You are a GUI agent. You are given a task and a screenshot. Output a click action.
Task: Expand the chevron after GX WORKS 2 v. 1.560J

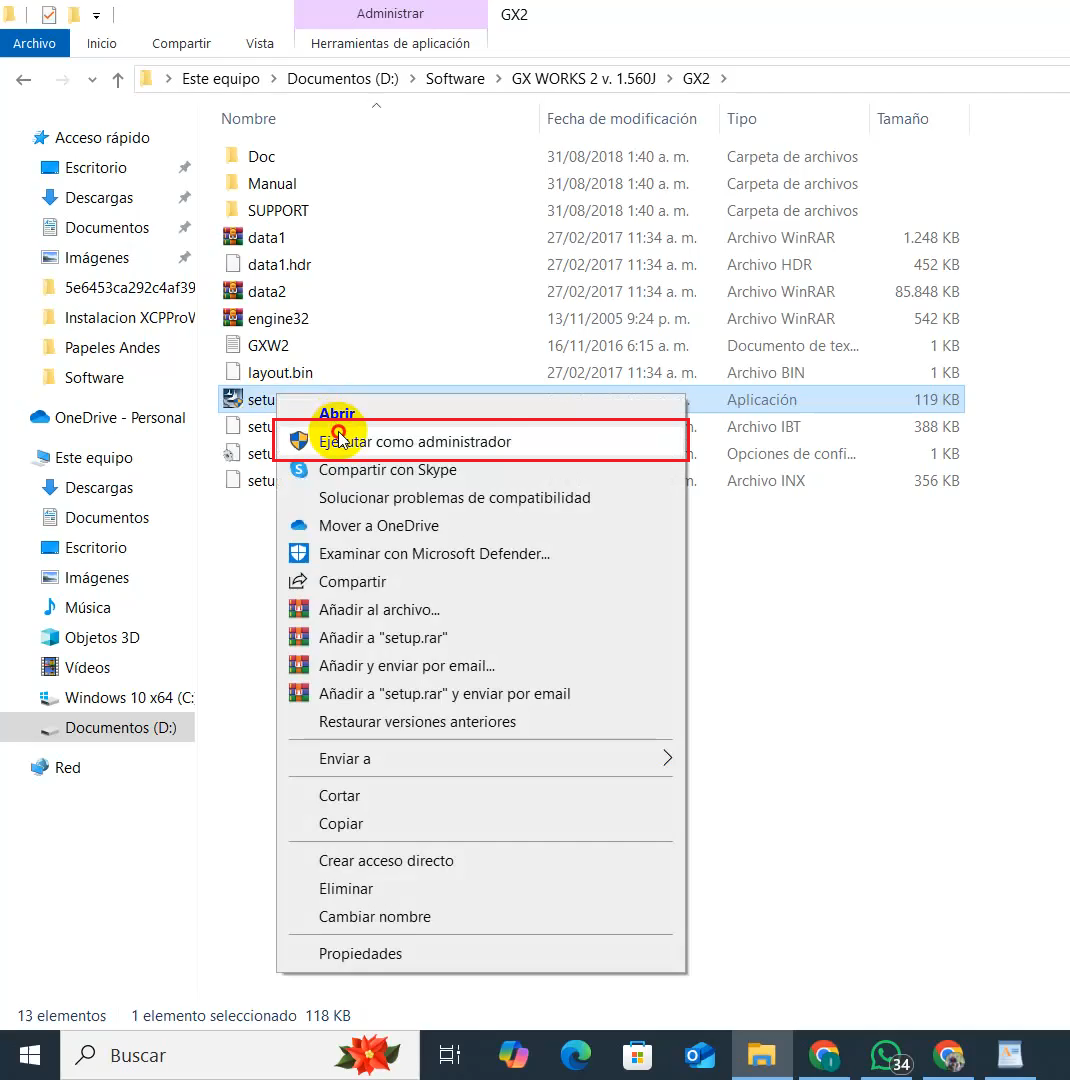tap(670, 79)
